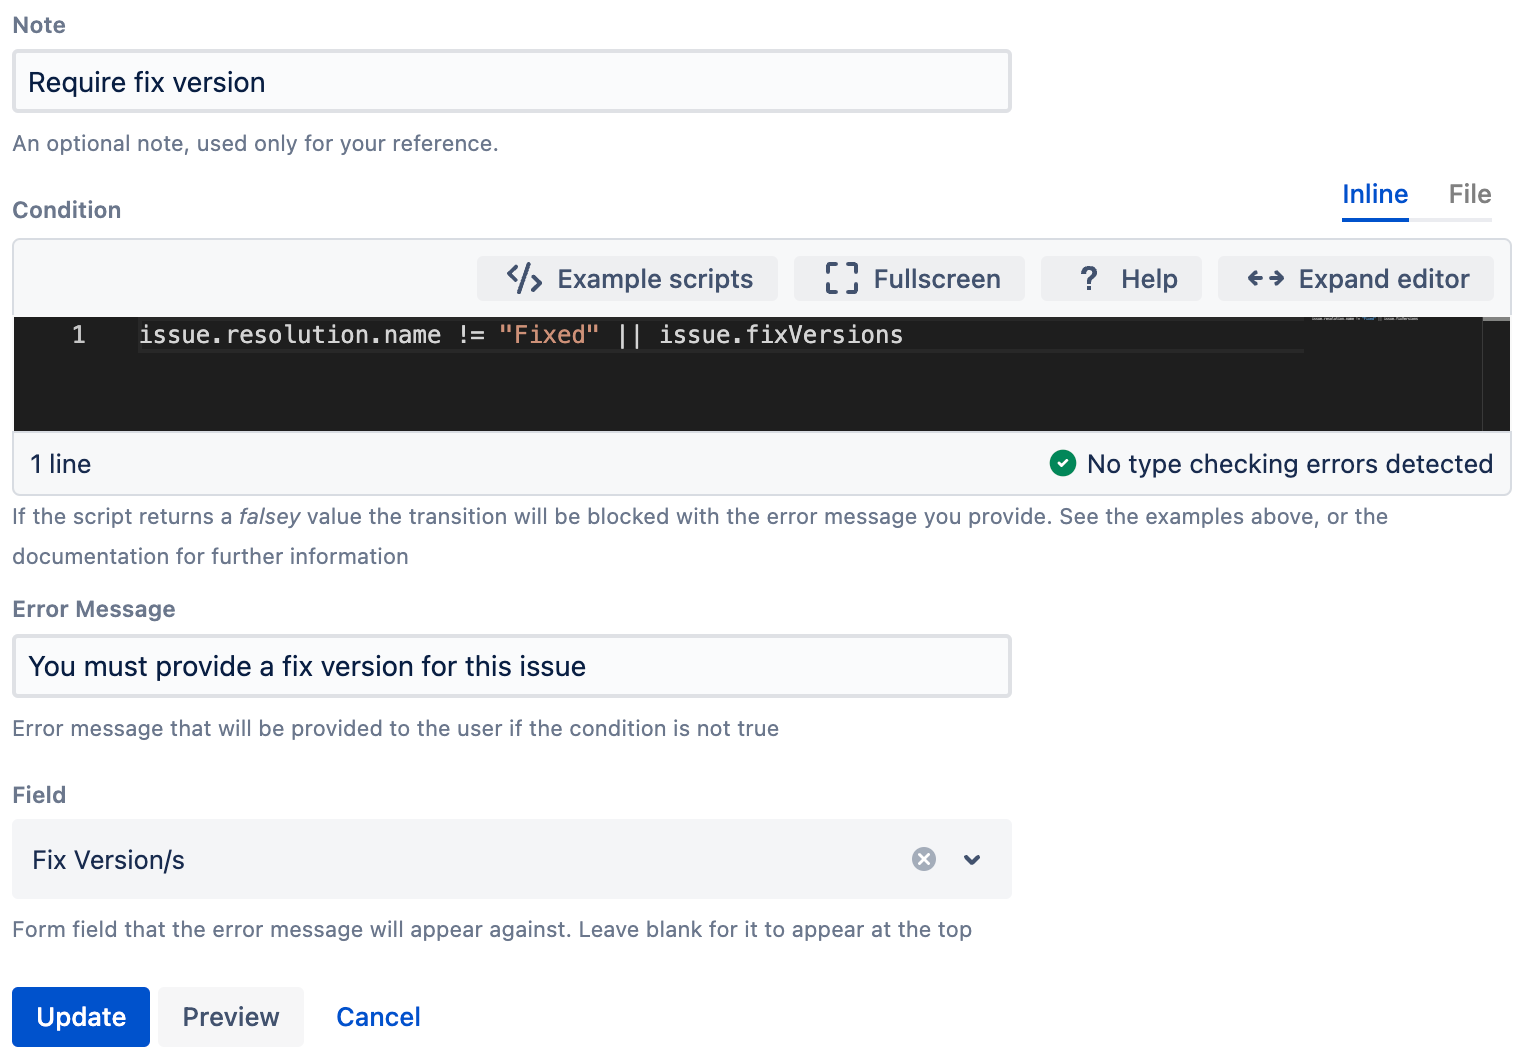Click line number 1 in editor gutter
The height and width of the screenshot is (1064, 1530).
pyautogui.click(x=78, y=335)
